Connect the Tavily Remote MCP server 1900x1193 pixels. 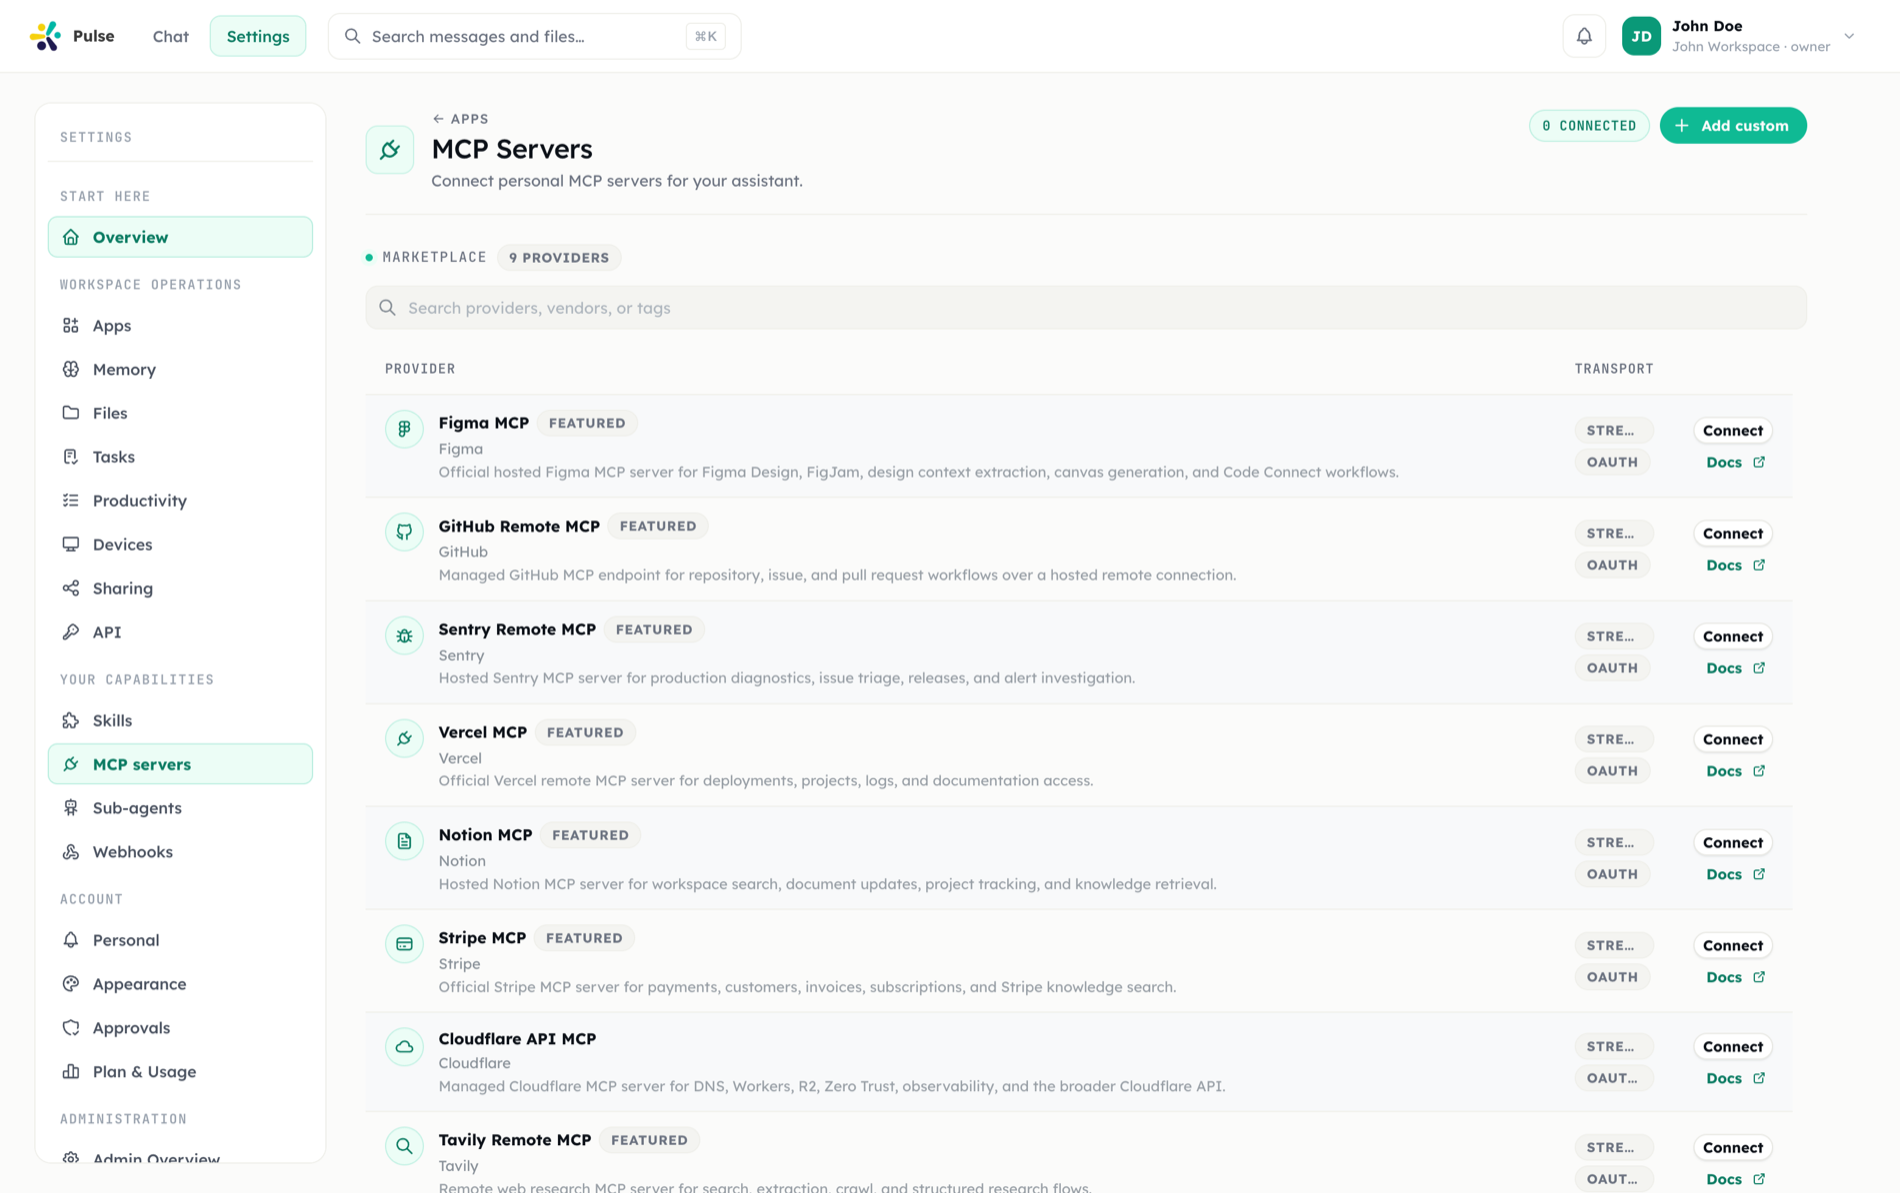point(1733,1148)
